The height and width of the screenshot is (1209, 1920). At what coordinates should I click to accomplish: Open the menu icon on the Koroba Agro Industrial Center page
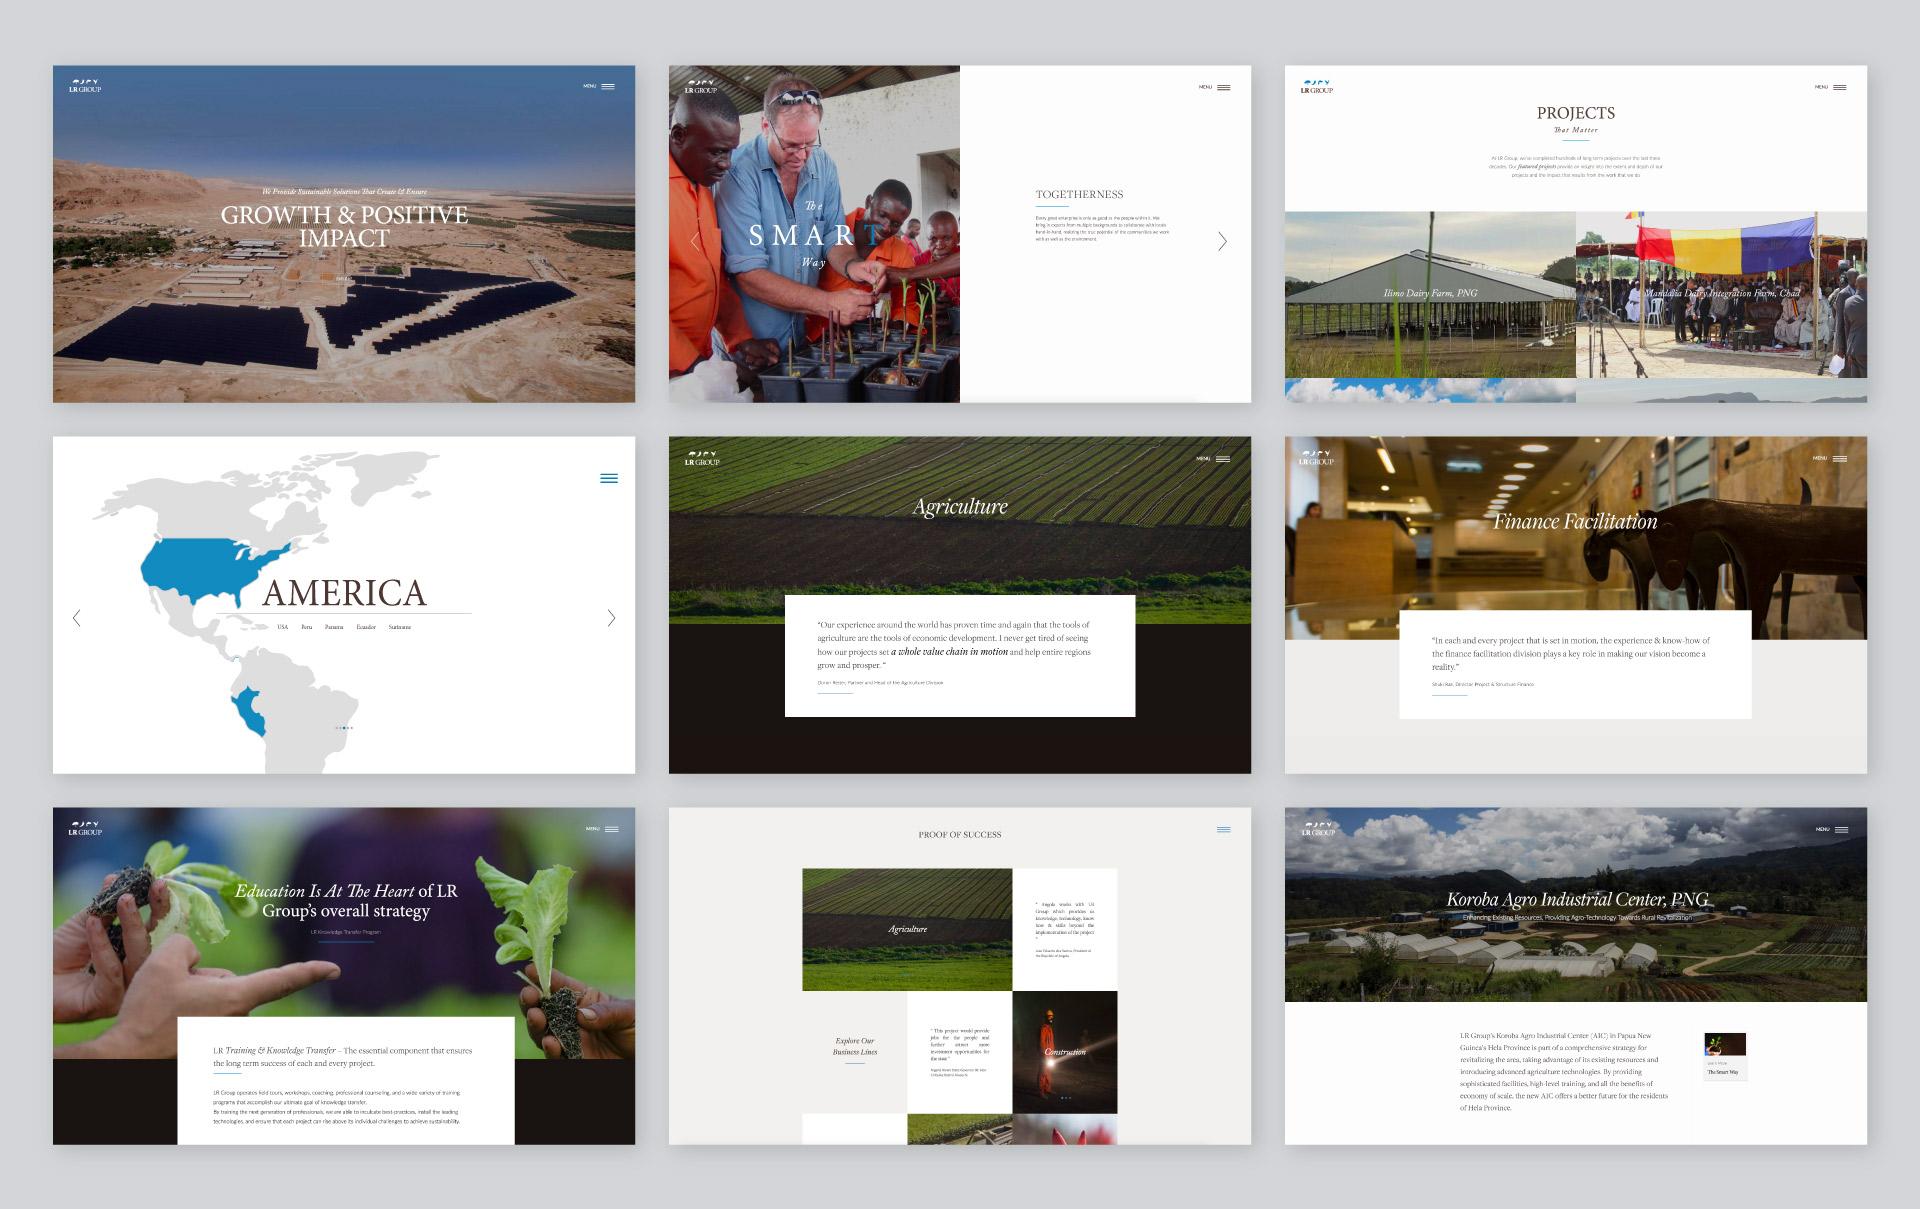1841,829
